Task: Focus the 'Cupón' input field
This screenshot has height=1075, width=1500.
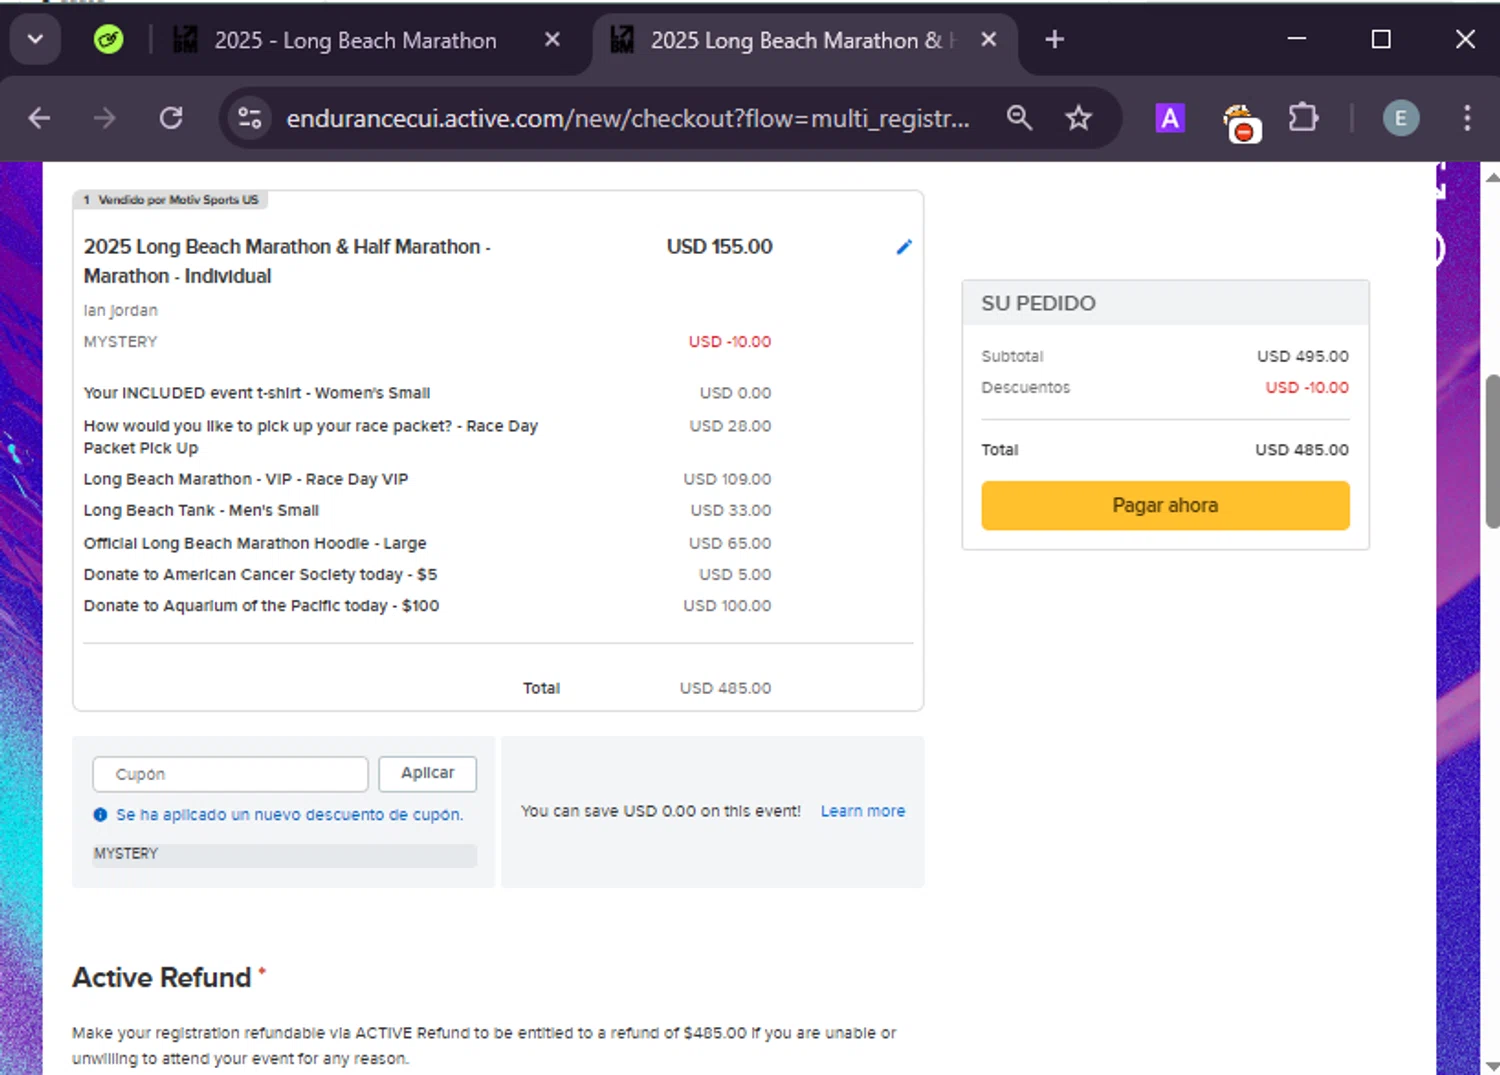Action: [230, 774]
